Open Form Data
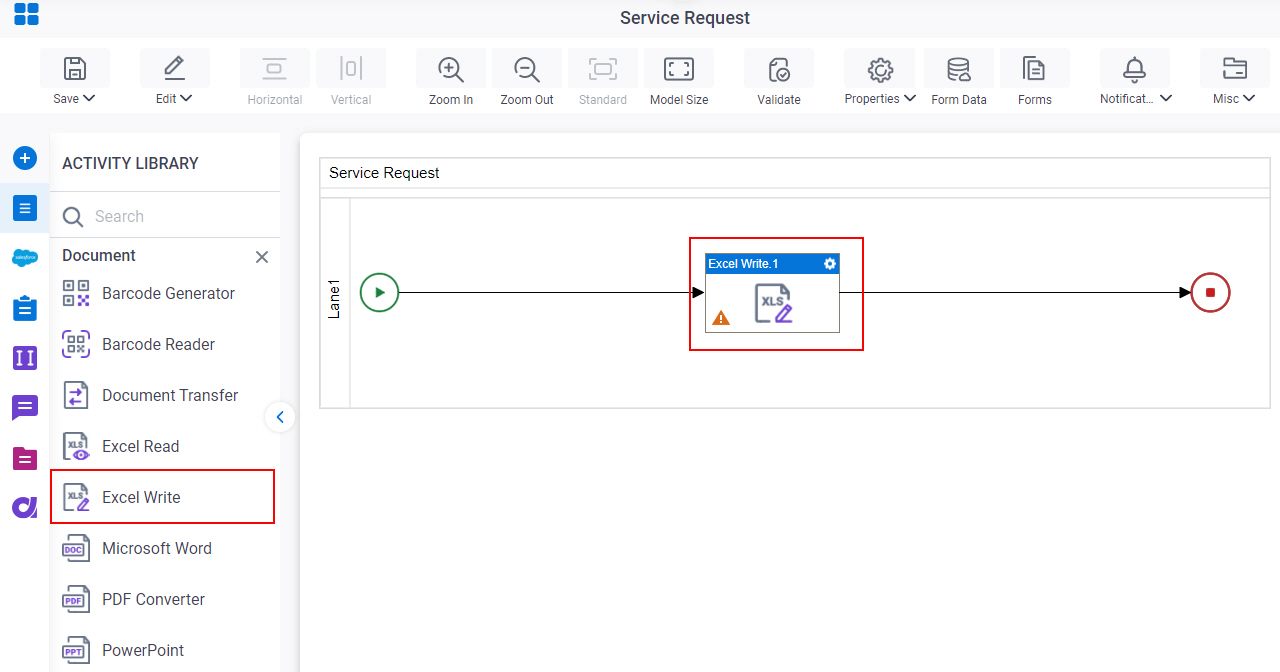The height and width of the screenshot is (672, 1280). pos(959,68)
